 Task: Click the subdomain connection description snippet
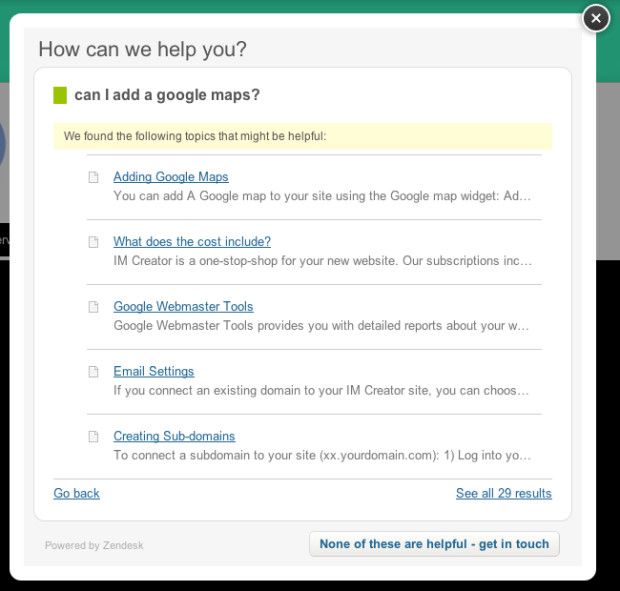coord(322,455)
